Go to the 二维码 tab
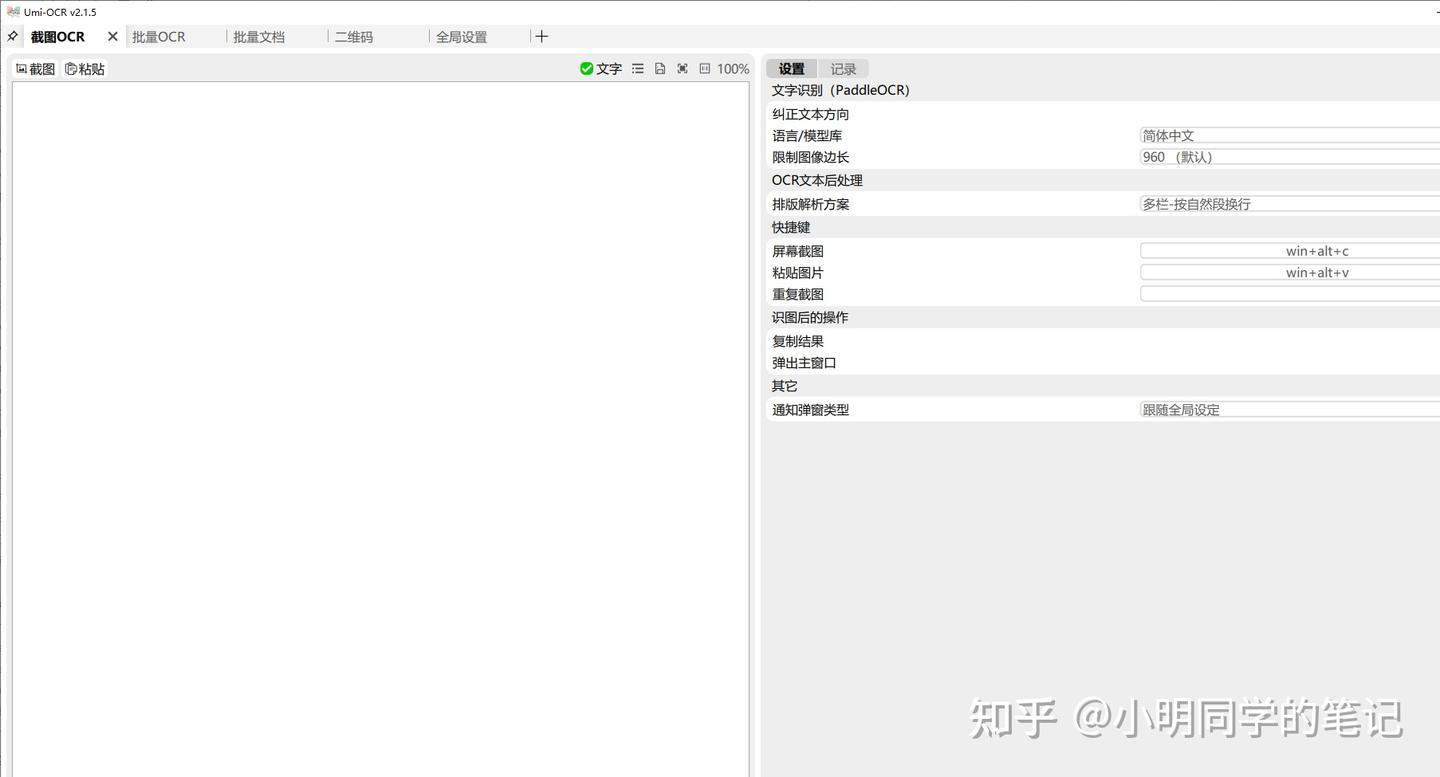1440x777 pixels. (354, 36)
